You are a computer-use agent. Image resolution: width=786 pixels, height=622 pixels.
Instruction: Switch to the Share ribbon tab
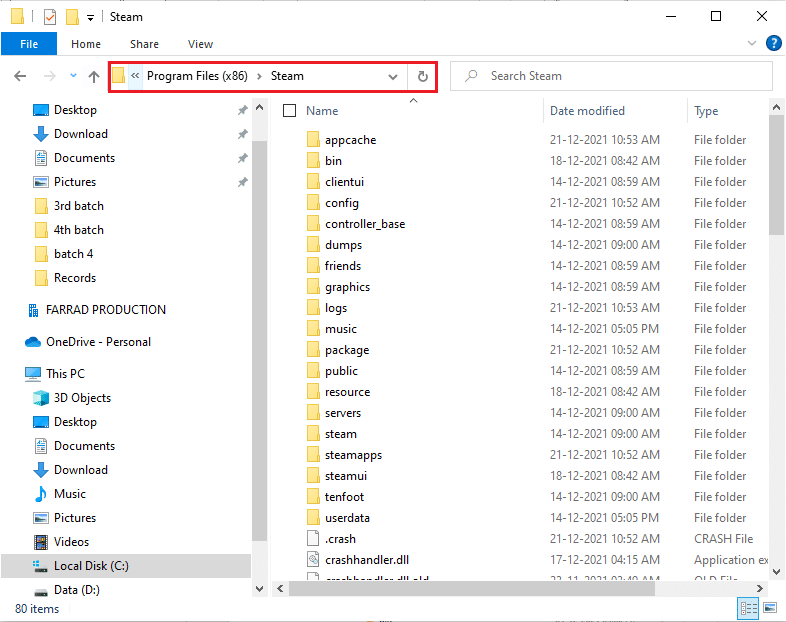(144, 44)
